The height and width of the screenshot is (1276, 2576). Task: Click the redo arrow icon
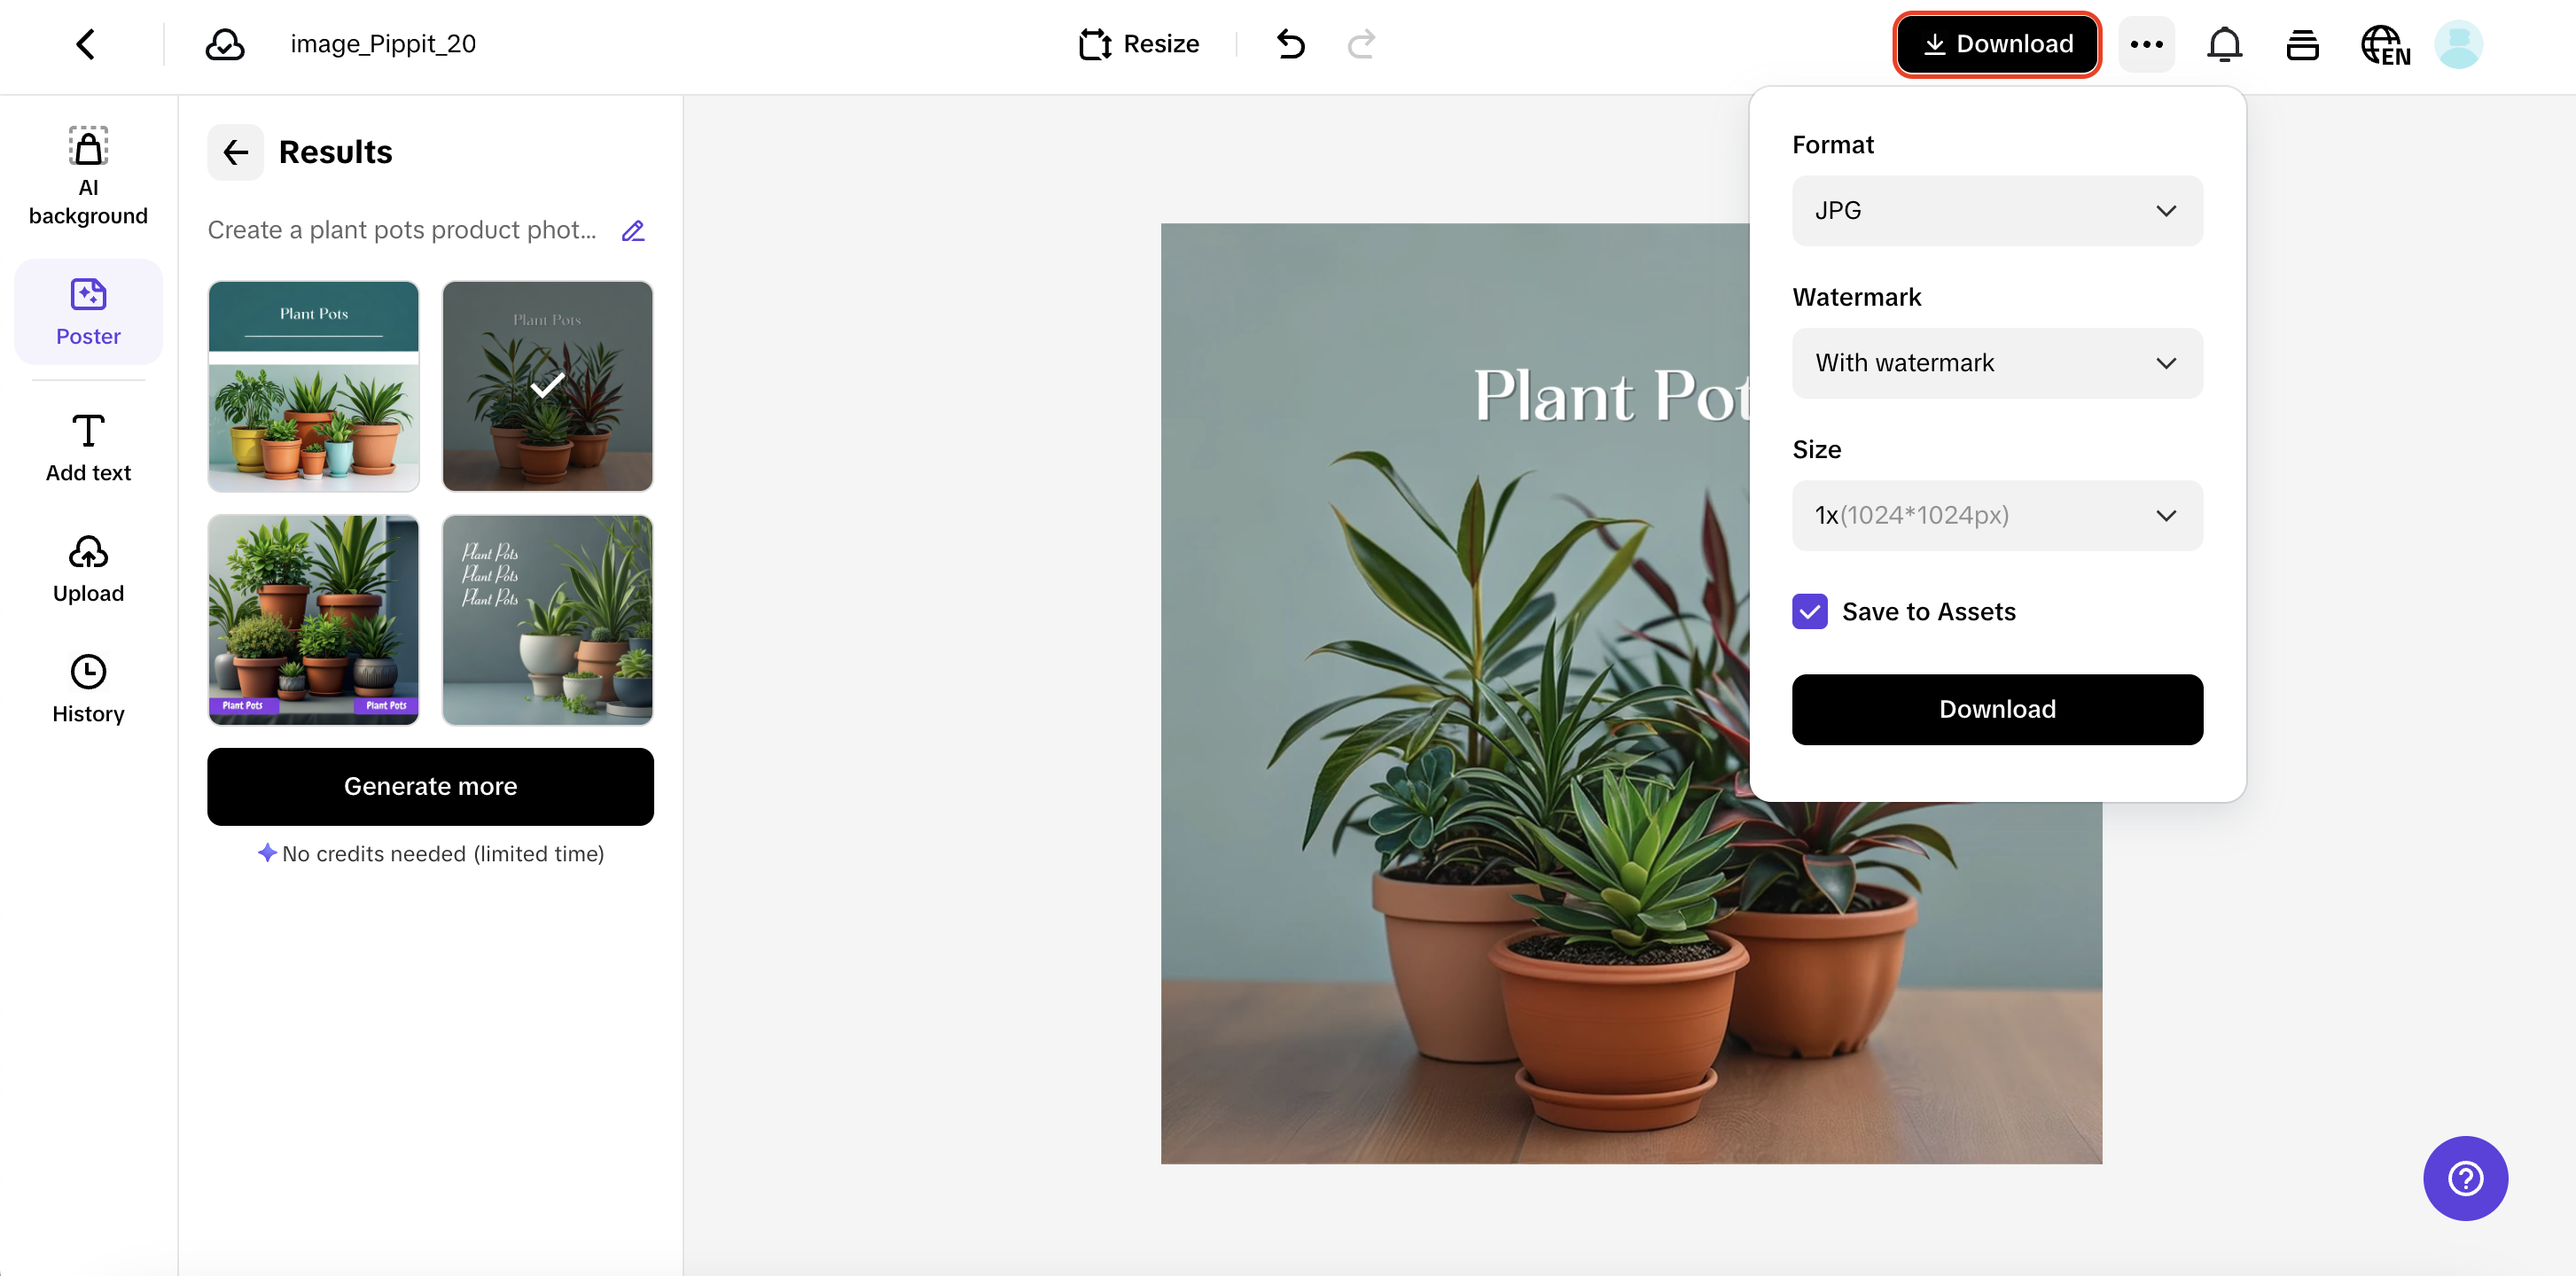[x=1362, y=44]
